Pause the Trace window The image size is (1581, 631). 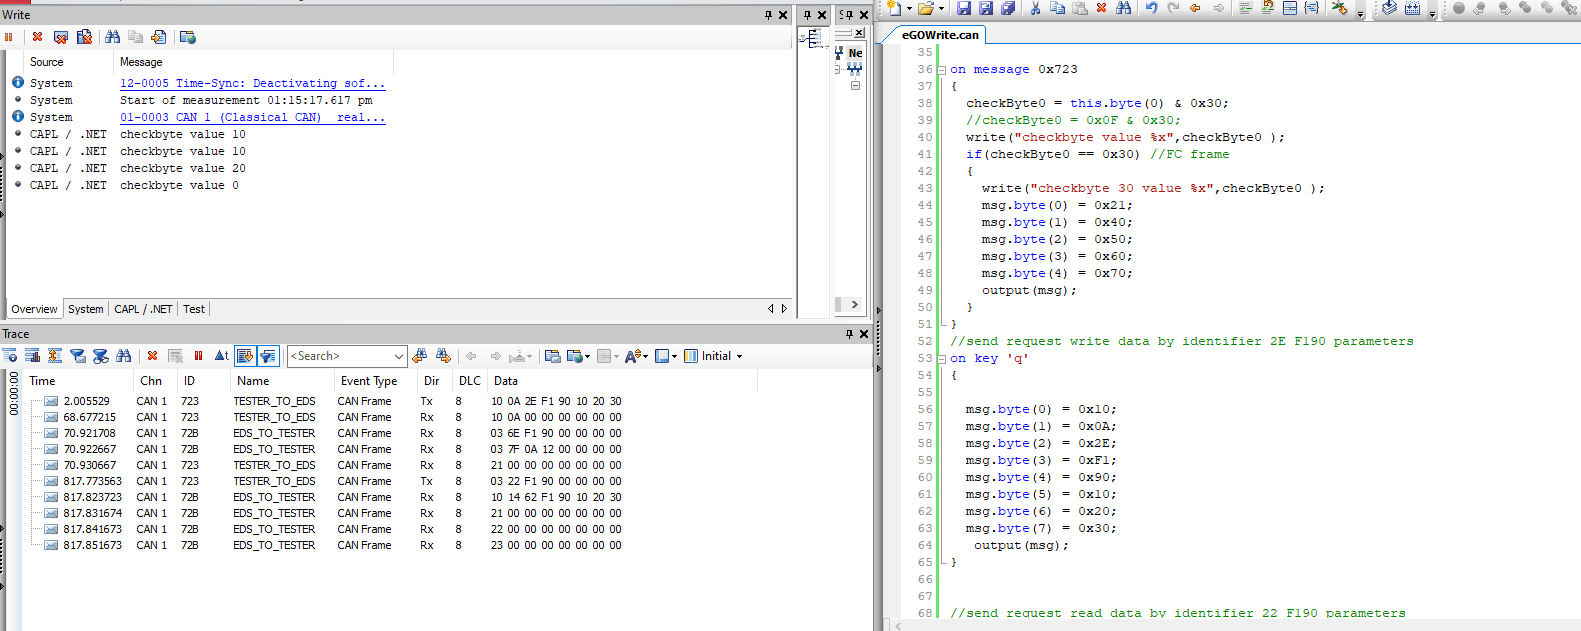point(198,356)
